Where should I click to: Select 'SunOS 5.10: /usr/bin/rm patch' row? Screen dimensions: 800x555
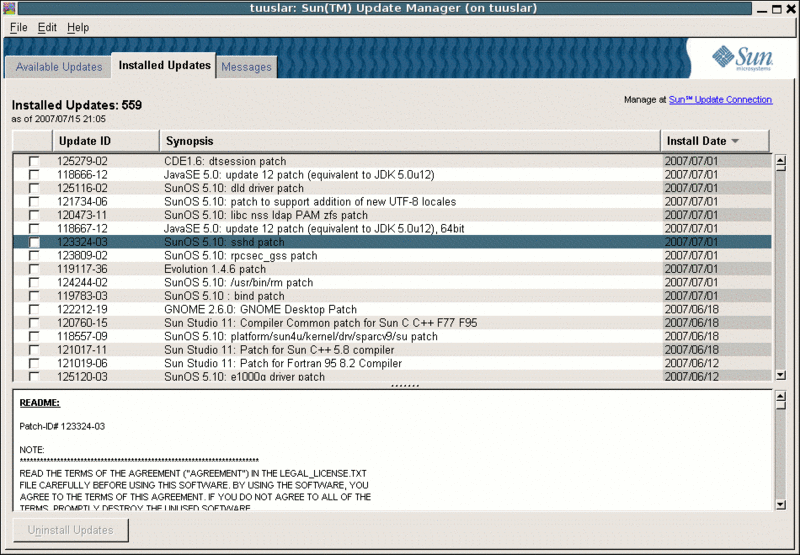392,282
